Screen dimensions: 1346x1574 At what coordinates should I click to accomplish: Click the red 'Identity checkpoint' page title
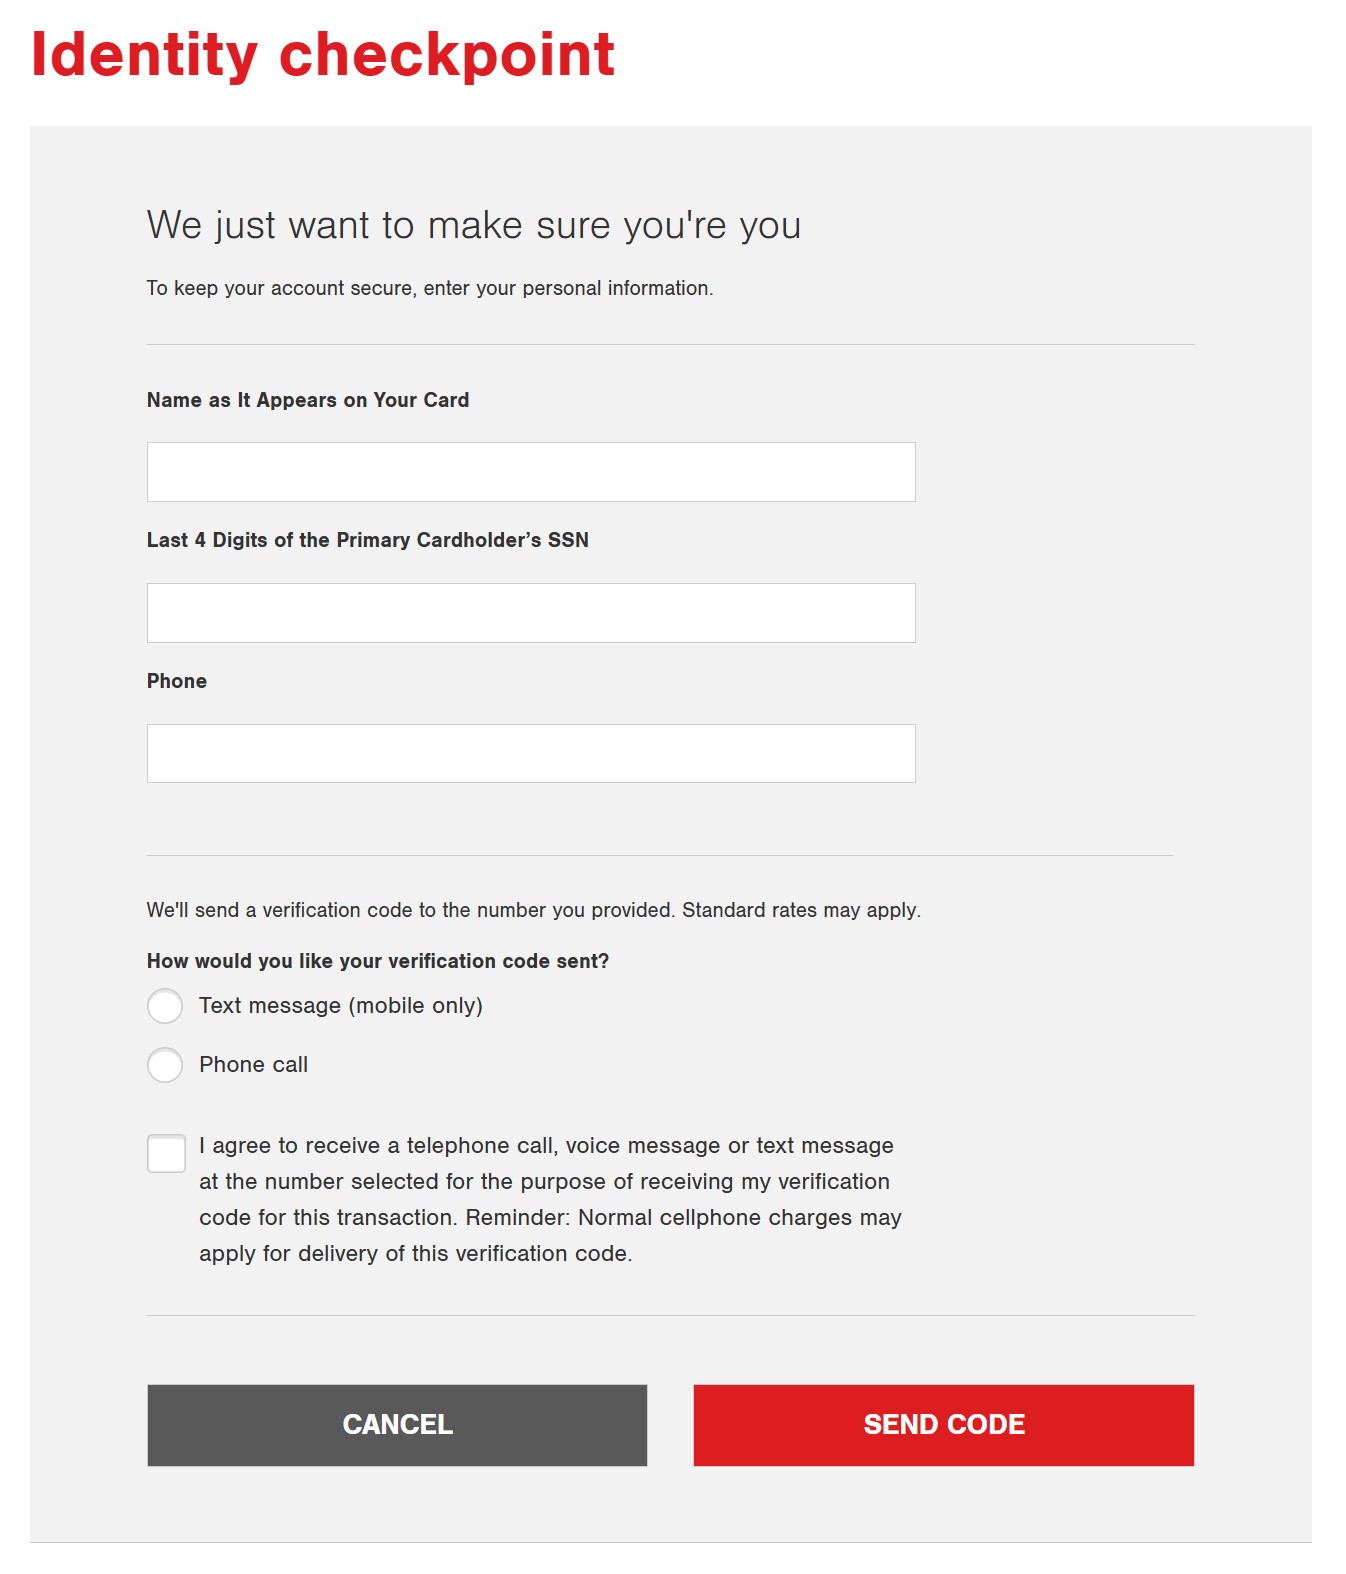(323, 55)
